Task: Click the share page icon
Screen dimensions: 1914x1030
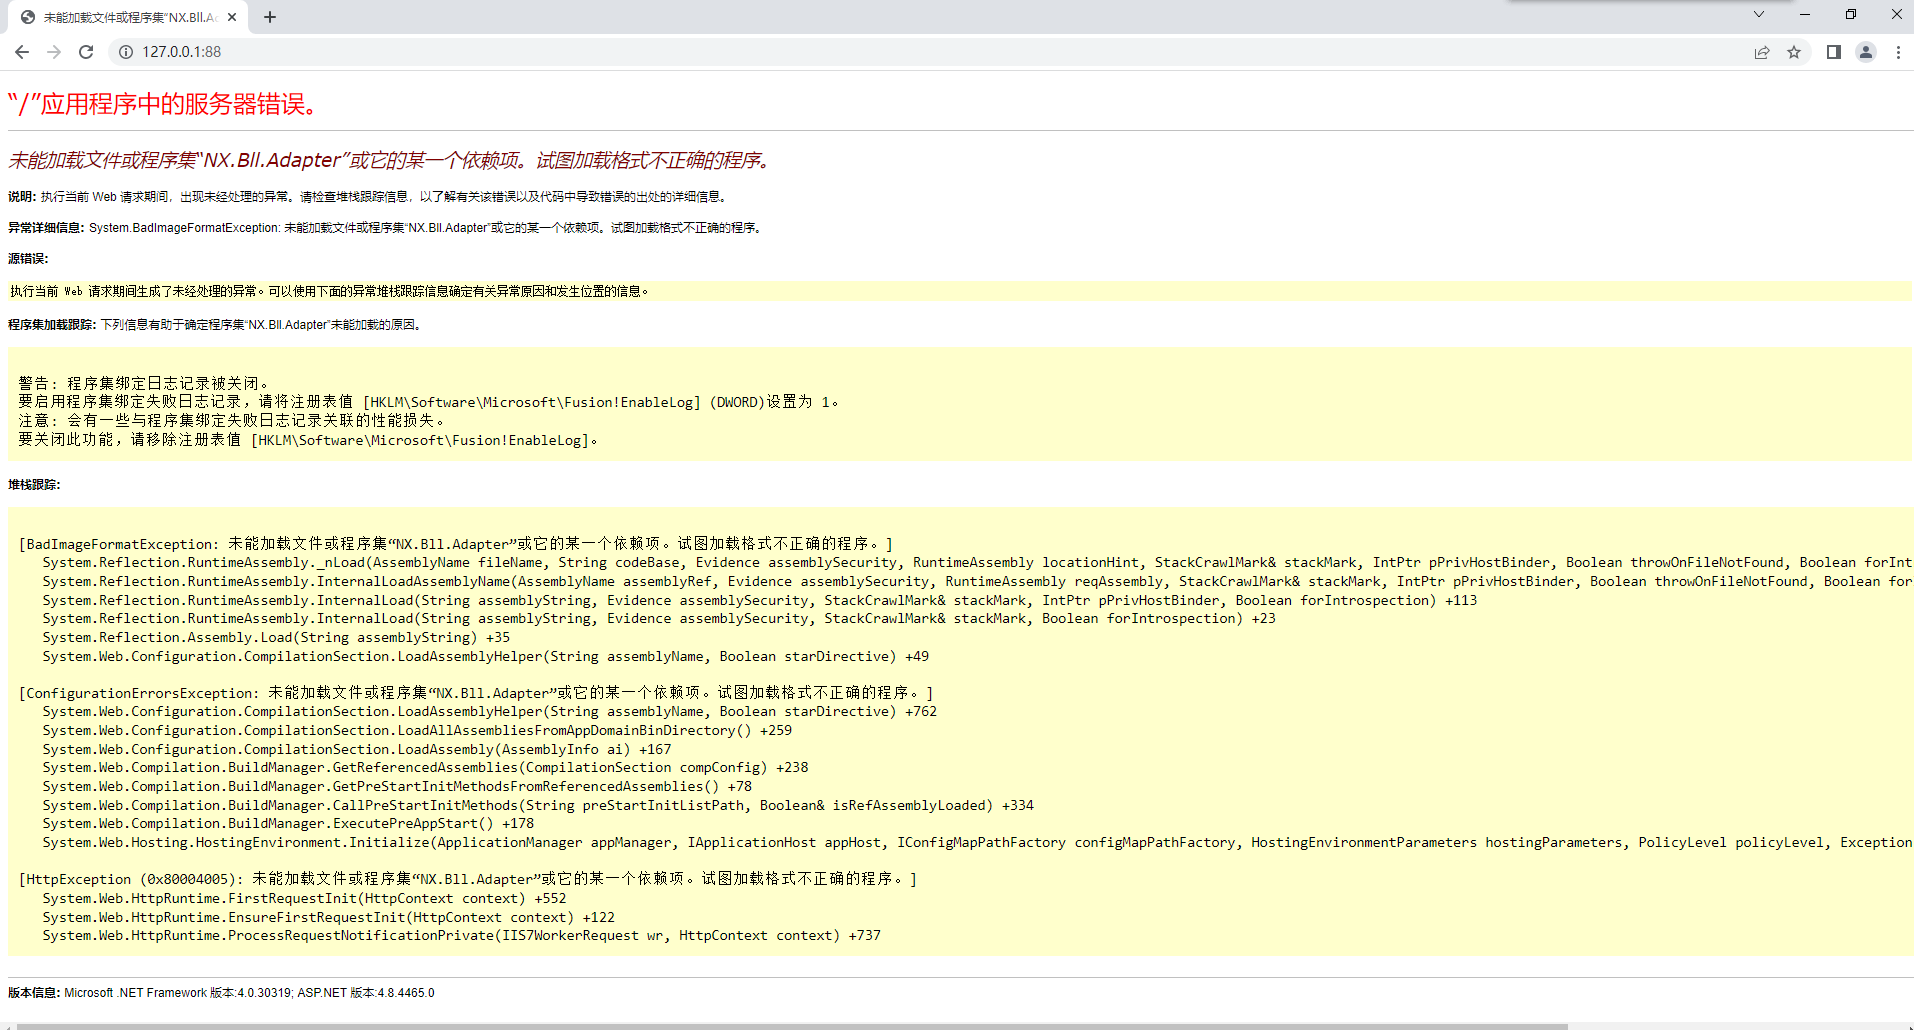Action: pyautogui.click(x=1762, y=52)
